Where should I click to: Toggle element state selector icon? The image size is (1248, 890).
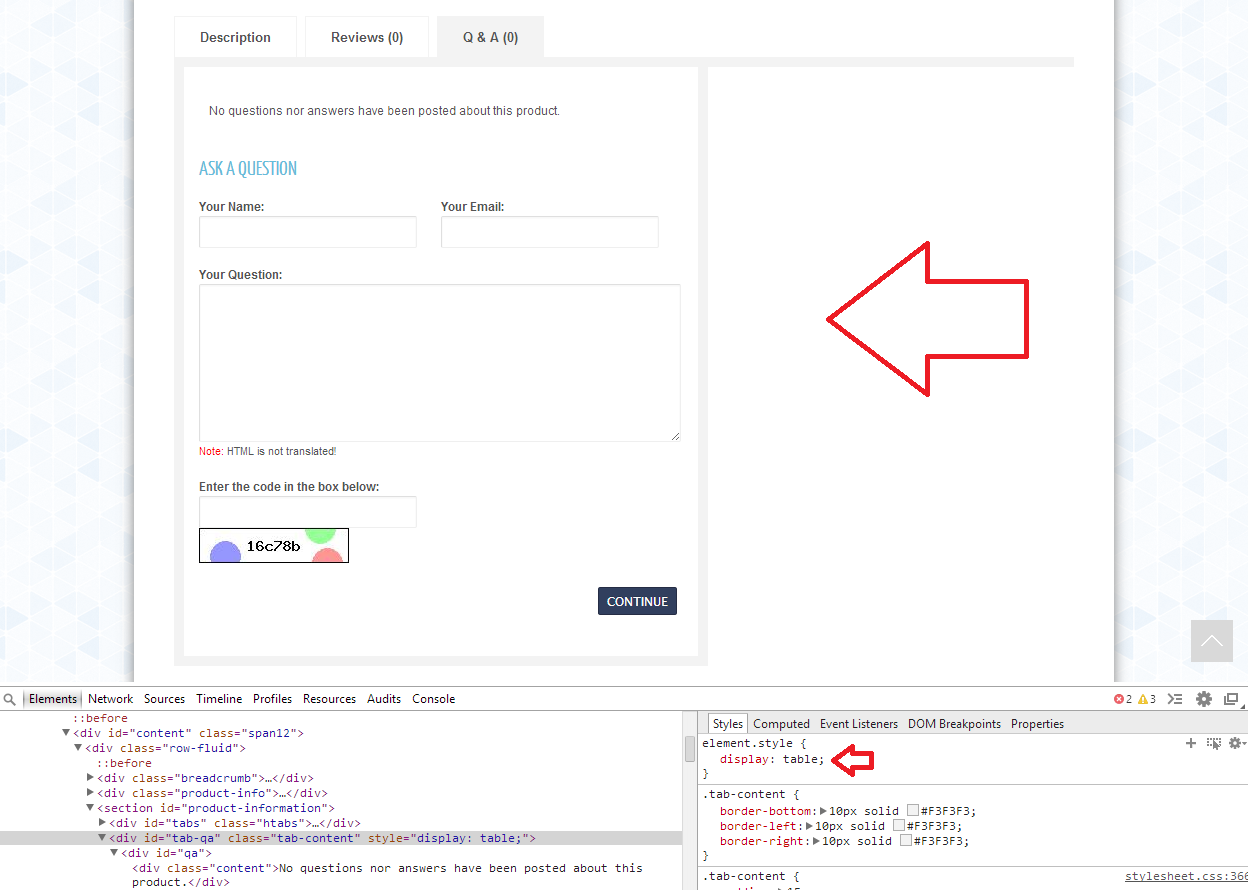point(1214,743)
